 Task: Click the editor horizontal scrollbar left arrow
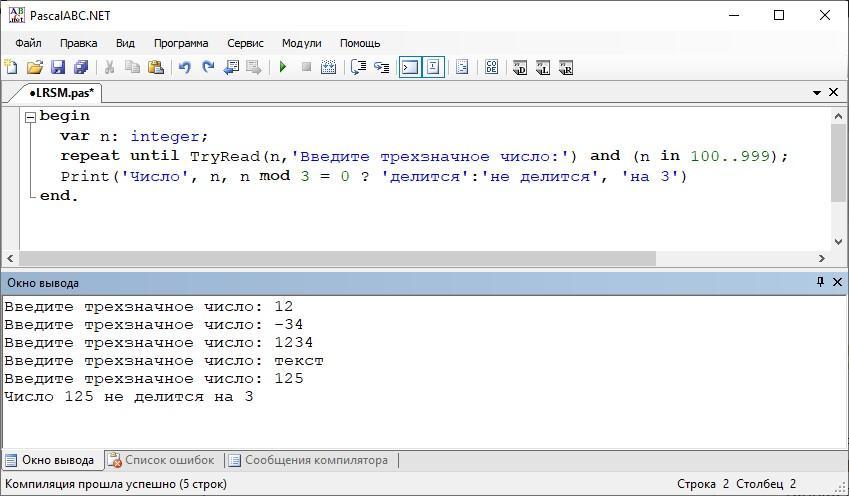10,259
